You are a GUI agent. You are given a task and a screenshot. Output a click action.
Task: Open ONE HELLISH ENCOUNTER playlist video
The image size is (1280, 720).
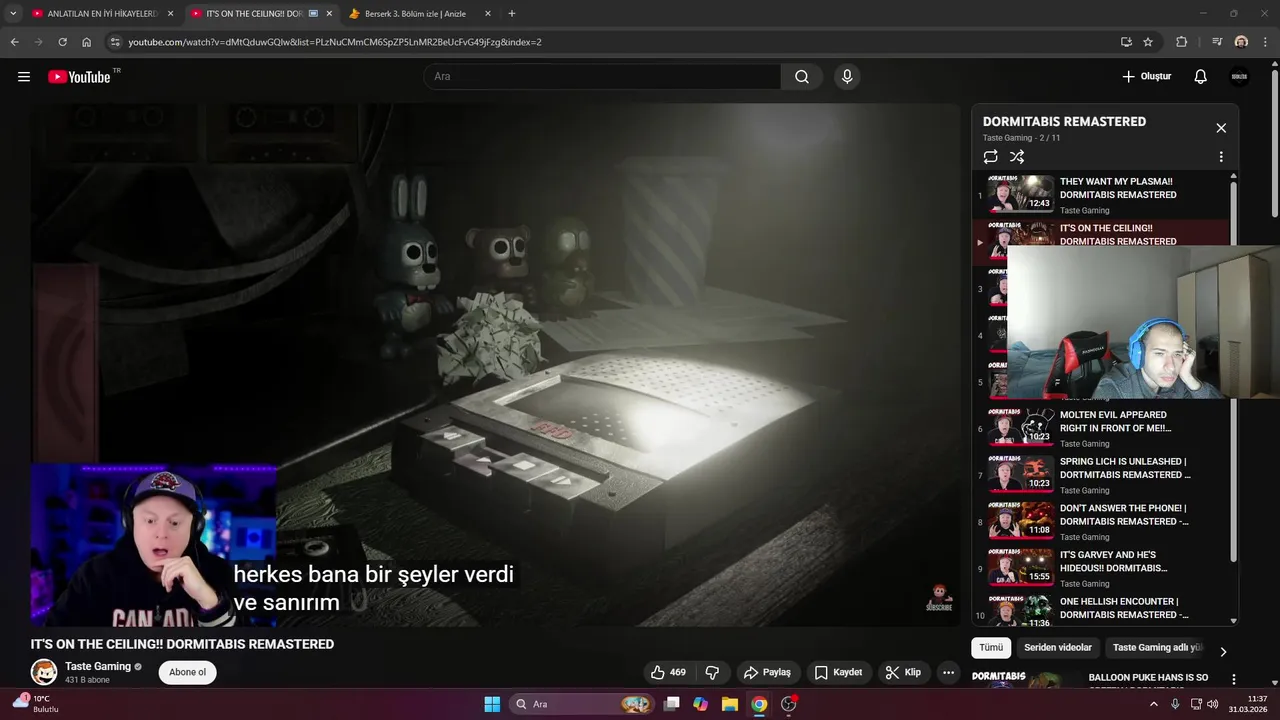[1100, 610]
